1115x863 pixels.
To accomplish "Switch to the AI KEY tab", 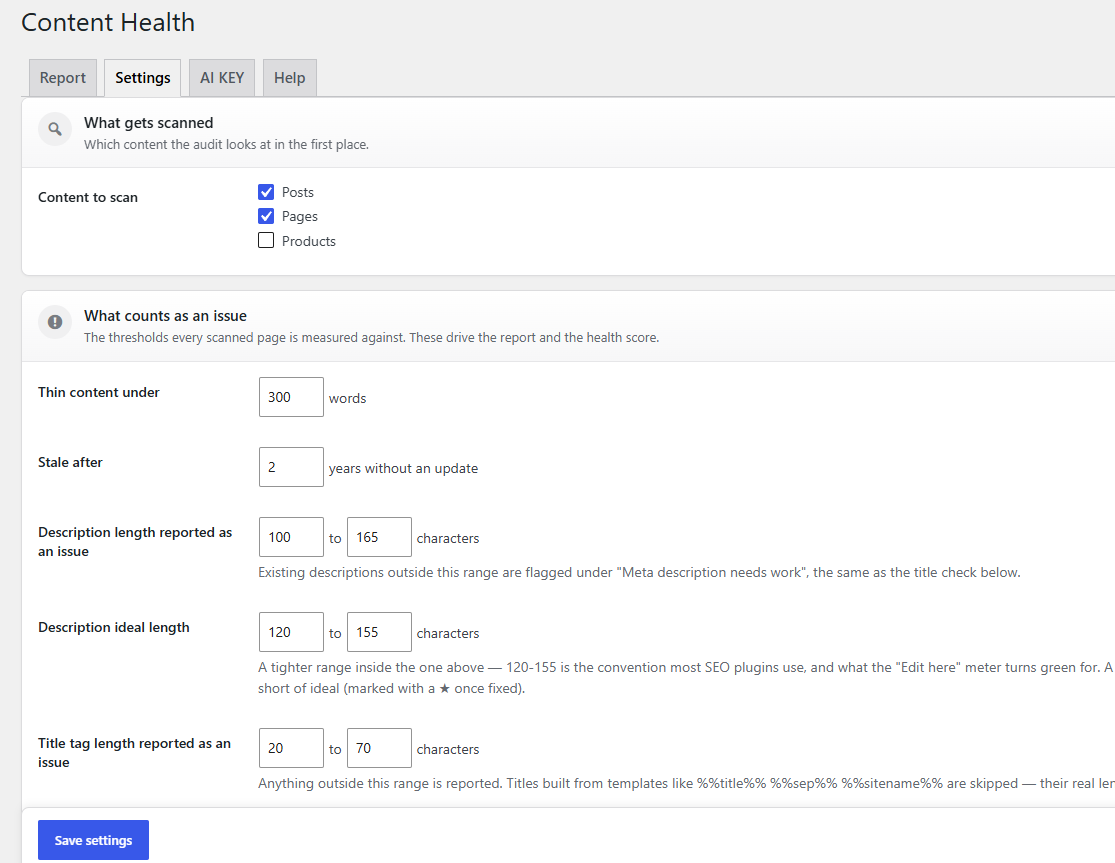I will pos(222,77).
